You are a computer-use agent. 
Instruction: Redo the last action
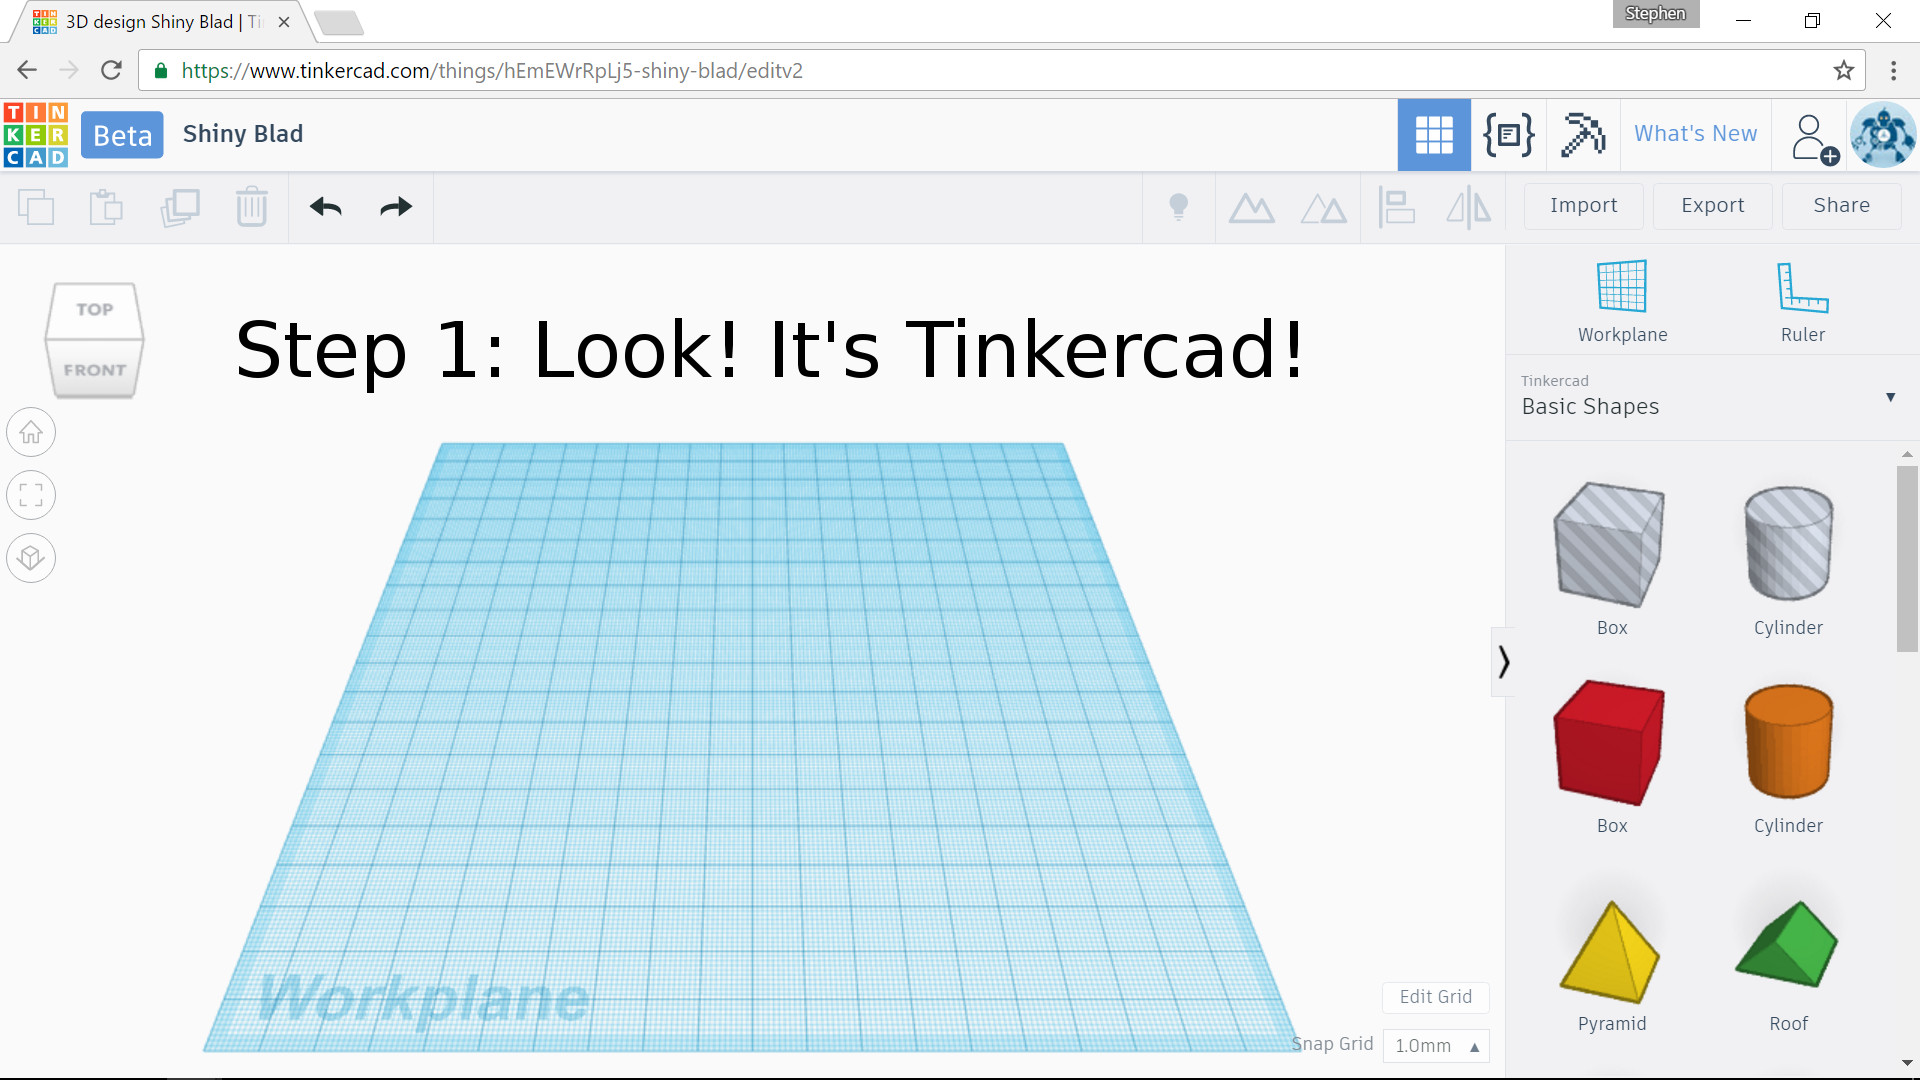(x=396, y=207)
